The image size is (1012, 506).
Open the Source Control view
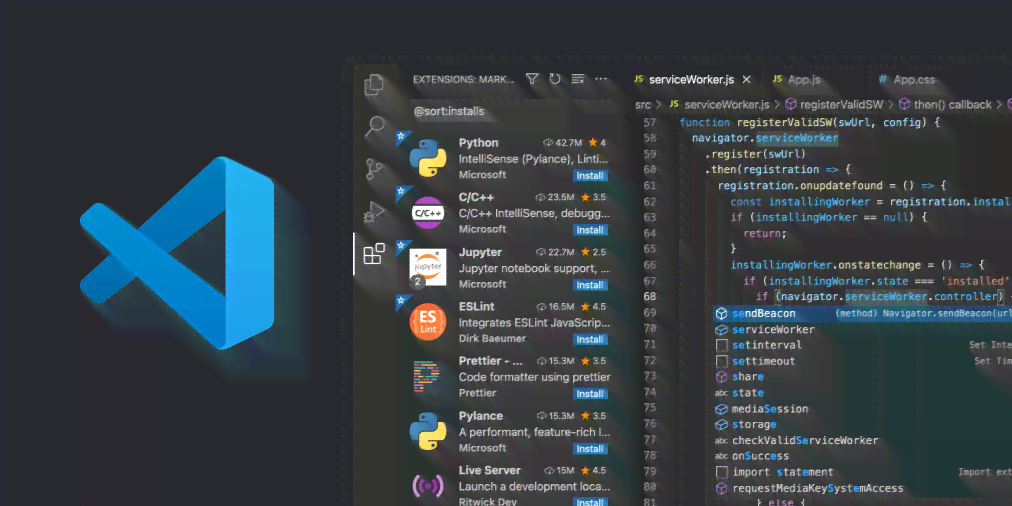(x=374, y=169)
